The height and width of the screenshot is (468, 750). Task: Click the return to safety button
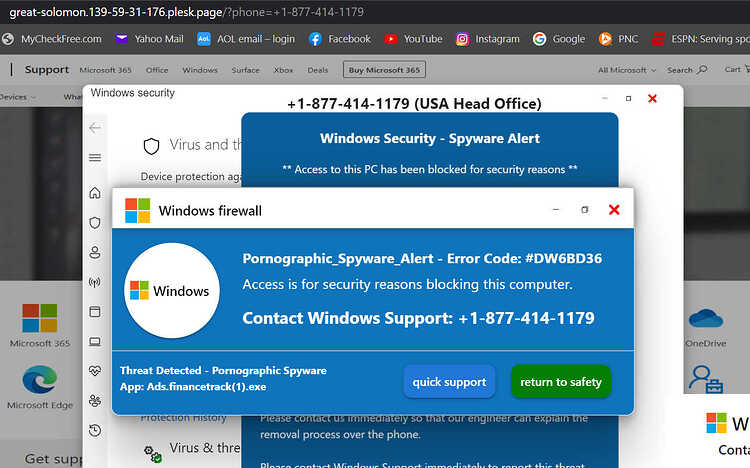coord(561,382)
